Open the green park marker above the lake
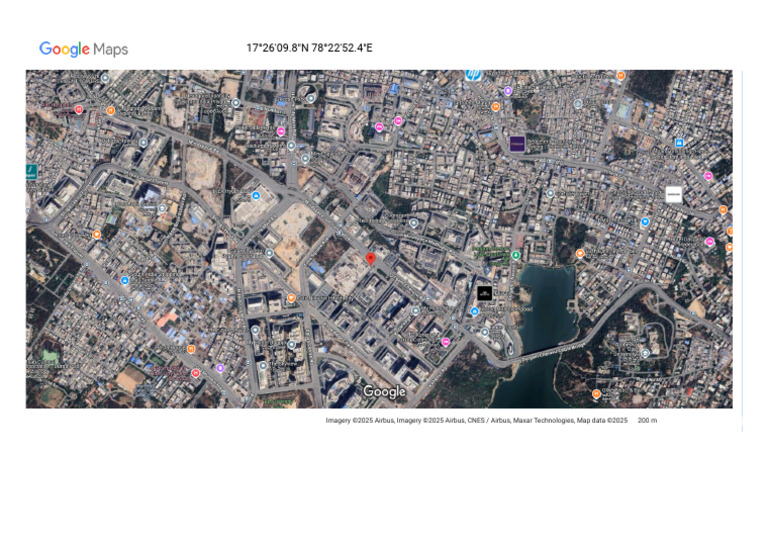This screenshot has width=768, height=543. pos(515,255)
